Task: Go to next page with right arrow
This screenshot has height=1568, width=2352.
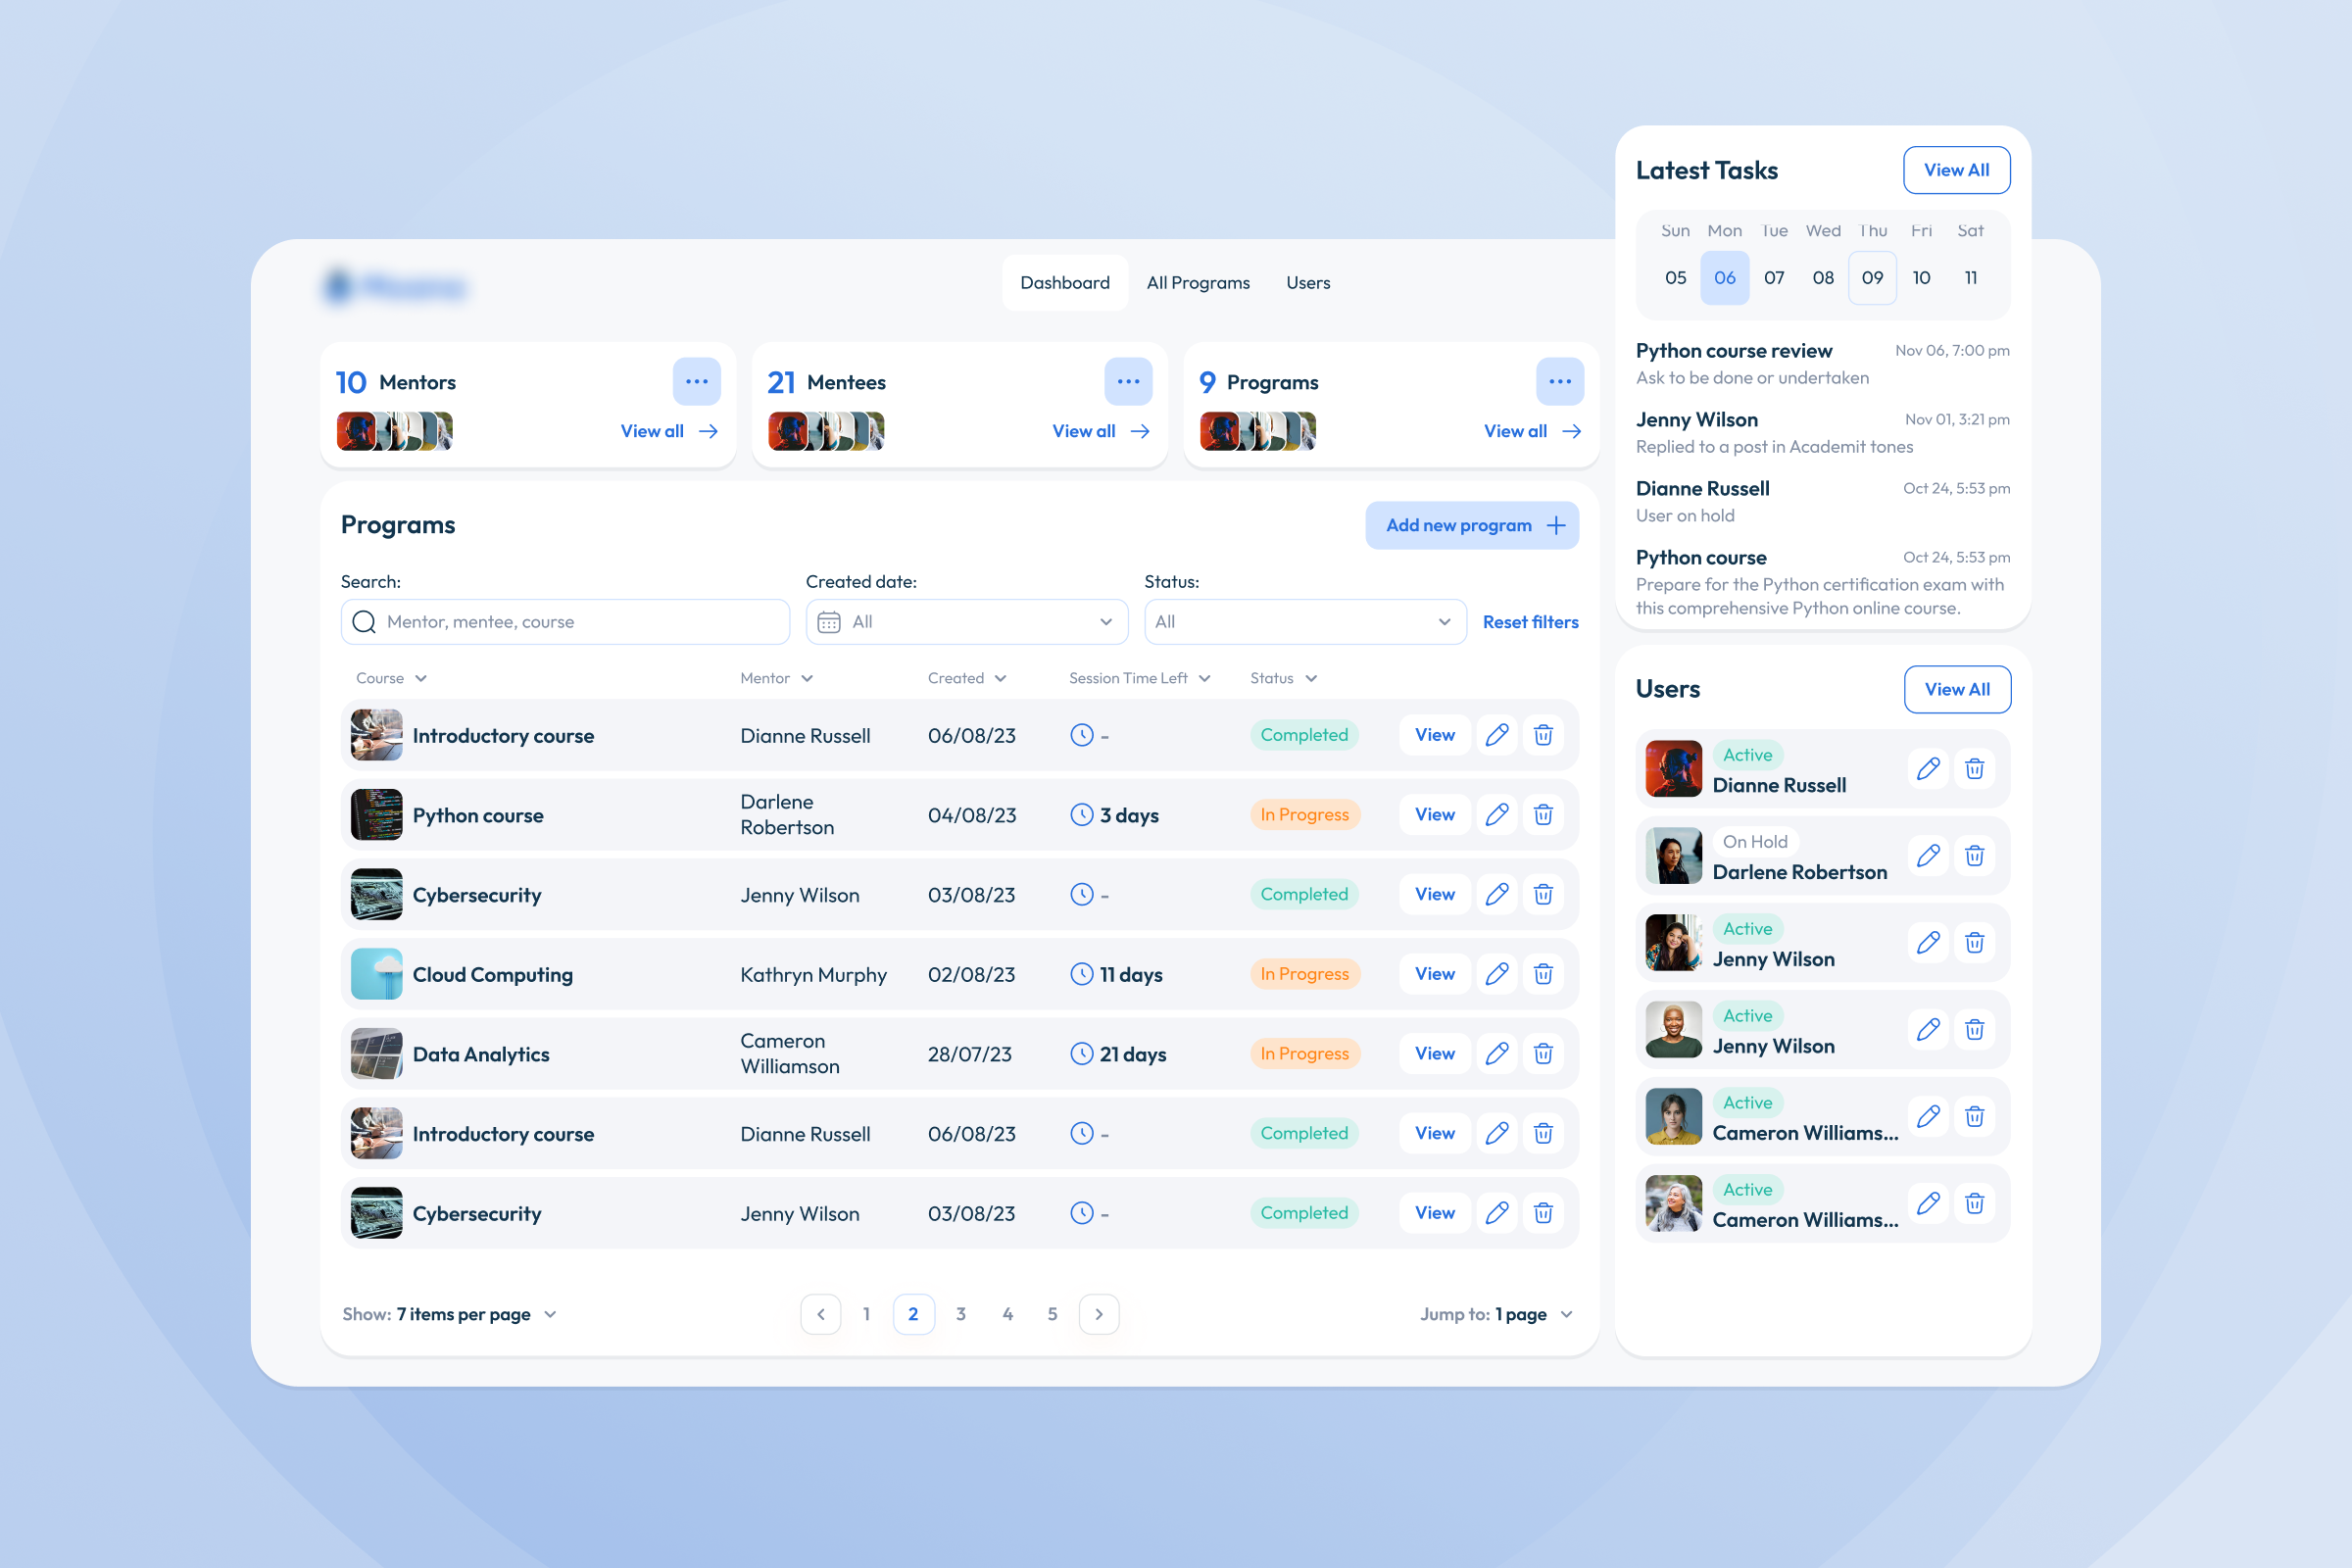Action: click(1098, 1314)
